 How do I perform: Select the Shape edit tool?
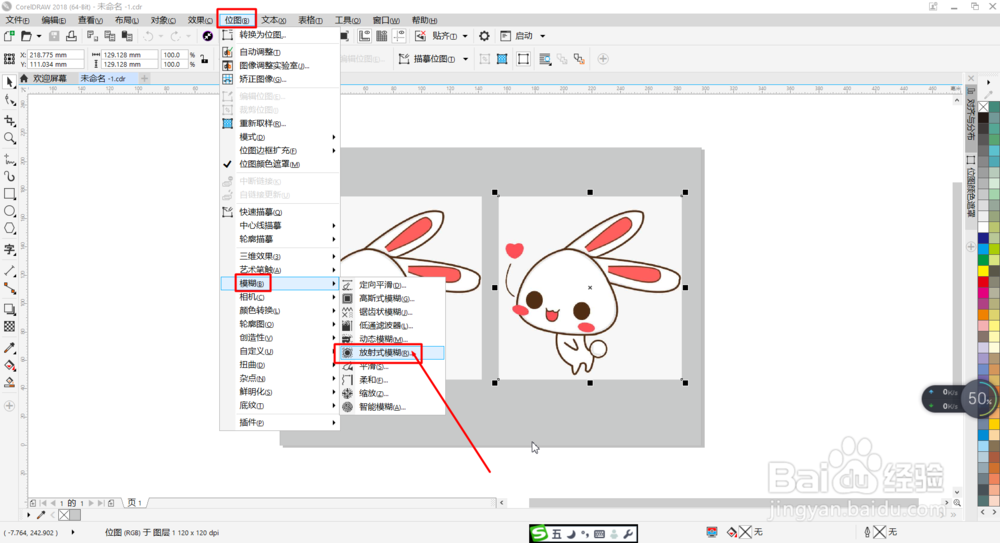[x=10, y=101]
